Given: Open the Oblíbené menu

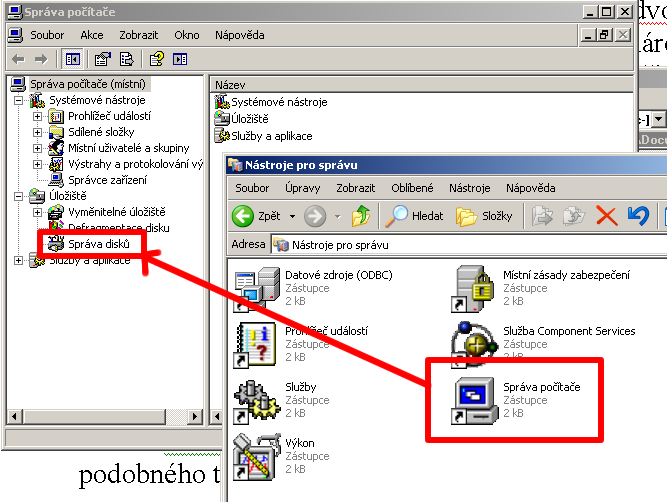Looking at the screenshot, I should tap(412, 188).
